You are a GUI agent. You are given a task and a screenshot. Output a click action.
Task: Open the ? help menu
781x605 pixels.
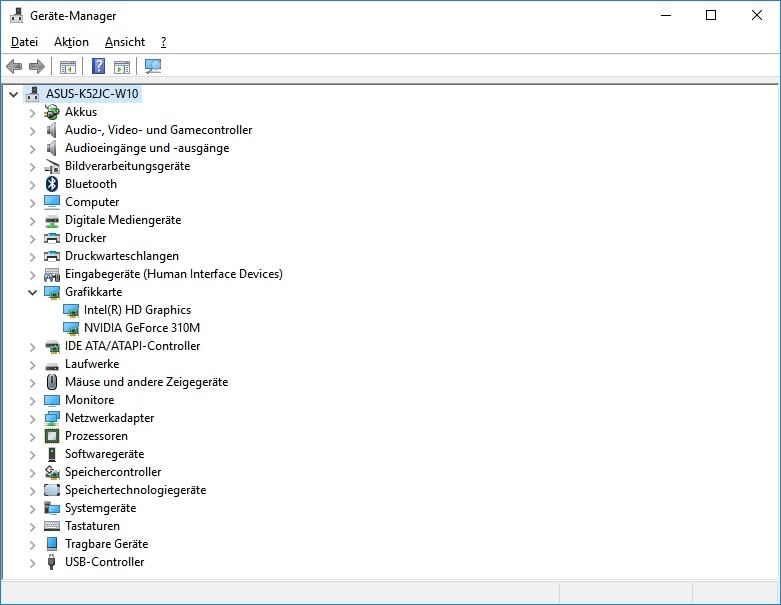163,42
